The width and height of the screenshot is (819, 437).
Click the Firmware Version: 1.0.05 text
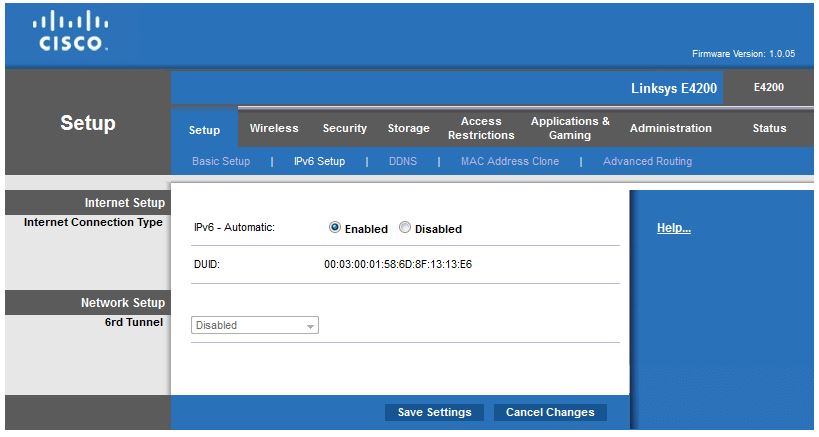pos(744,54)
